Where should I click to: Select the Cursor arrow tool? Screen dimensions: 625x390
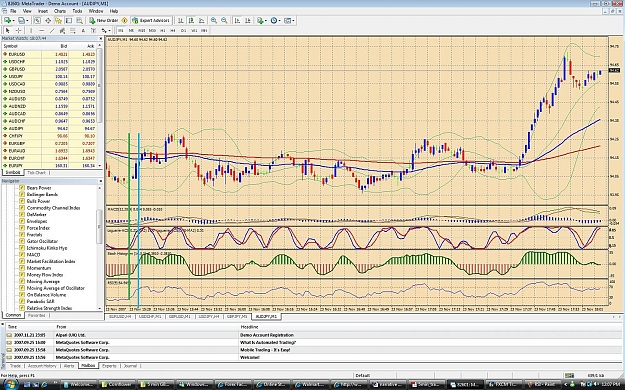pos(8,30)
